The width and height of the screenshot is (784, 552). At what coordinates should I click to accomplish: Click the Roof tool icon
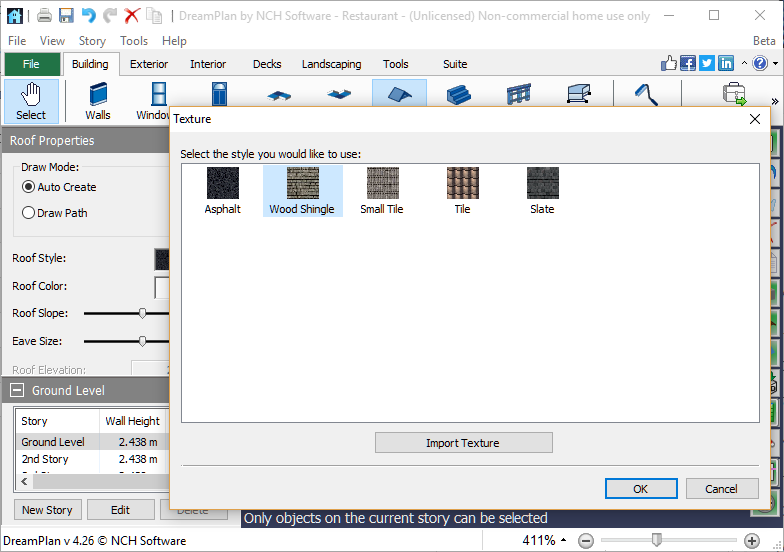click(x=399, y=96)
